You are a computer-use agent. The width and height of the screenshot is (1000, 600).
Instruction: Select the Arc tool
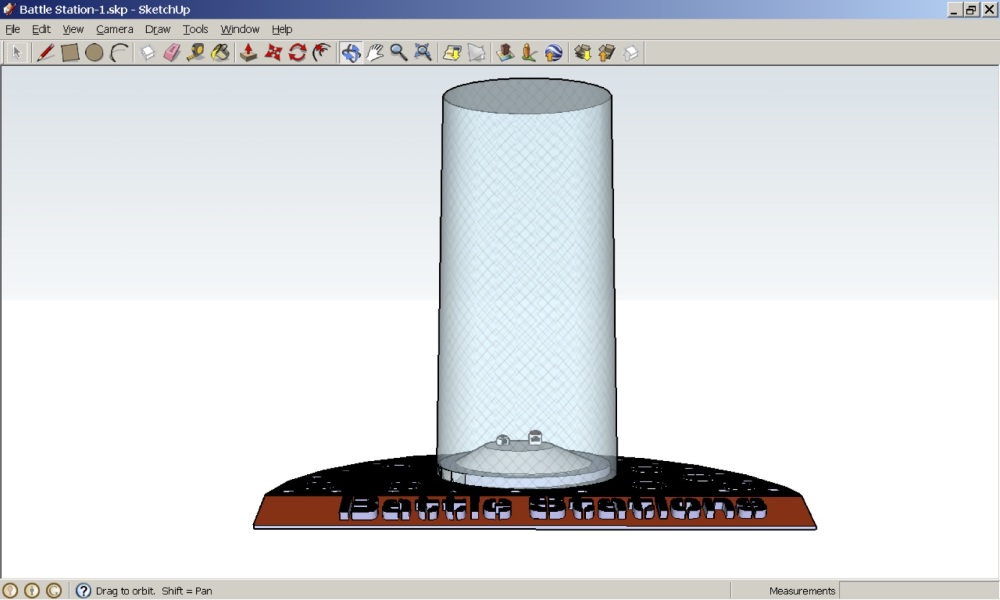click(x=119, y=53)
